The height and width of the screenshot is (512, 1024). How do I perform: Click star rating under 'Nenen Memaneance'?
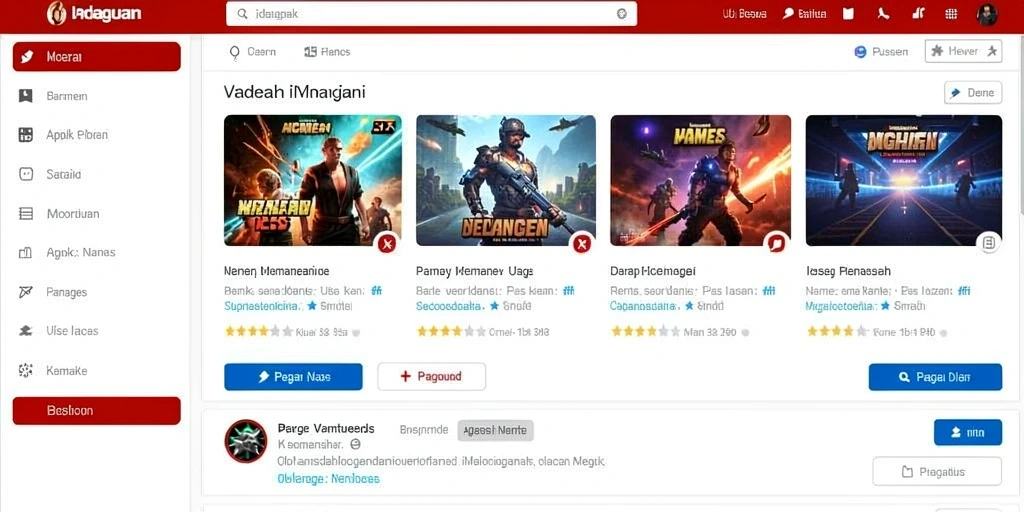258,332
